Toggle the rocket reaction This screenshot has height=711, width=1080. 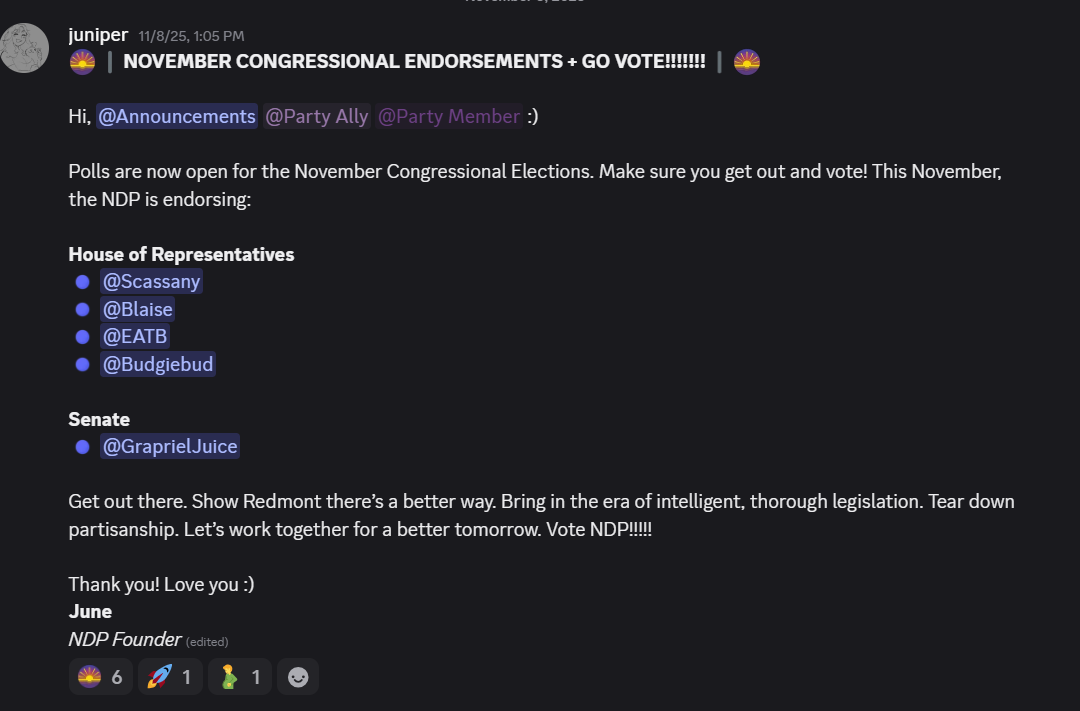(x=170, y=677)
